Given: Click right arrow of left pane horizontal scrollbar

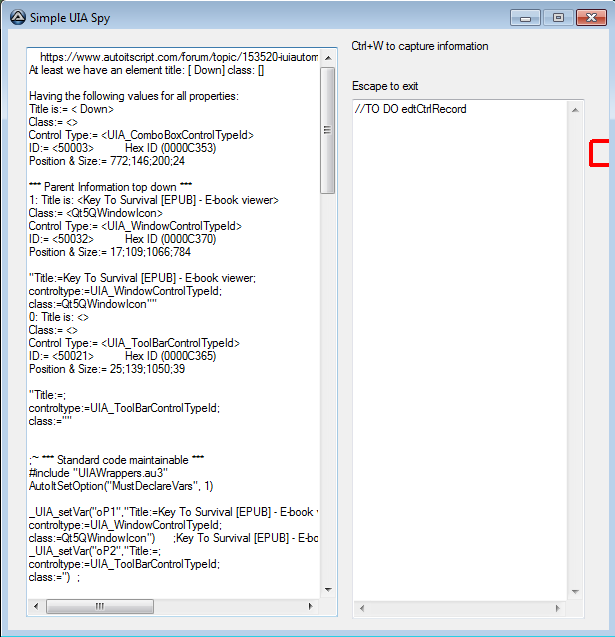Looking at the screenshot, I should click(x=311, y=607).
